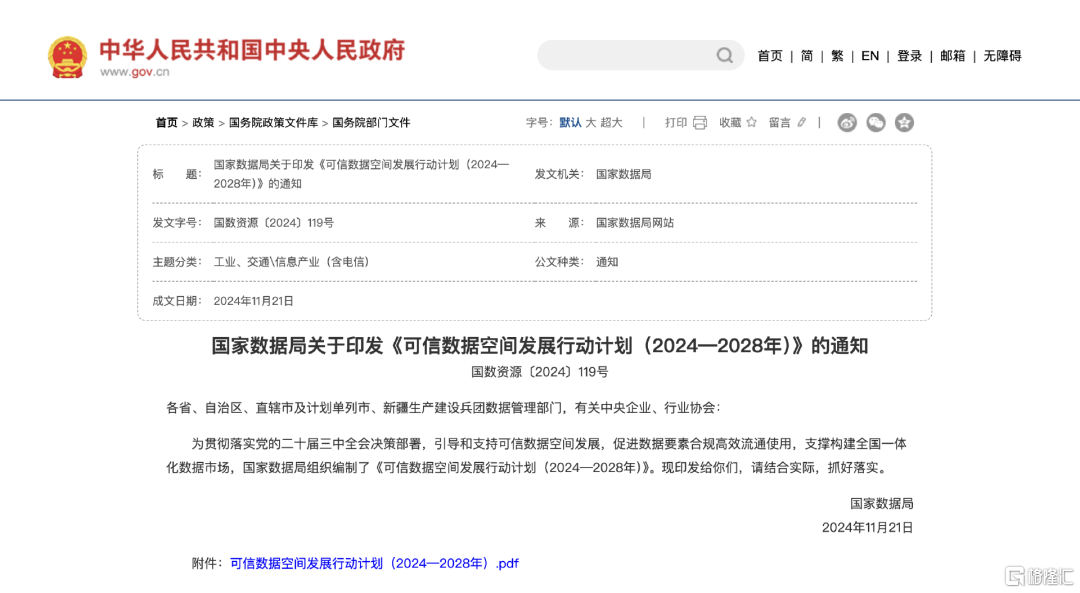
Task: Click the search magnifier icon
Action: (x=725, y=56)
